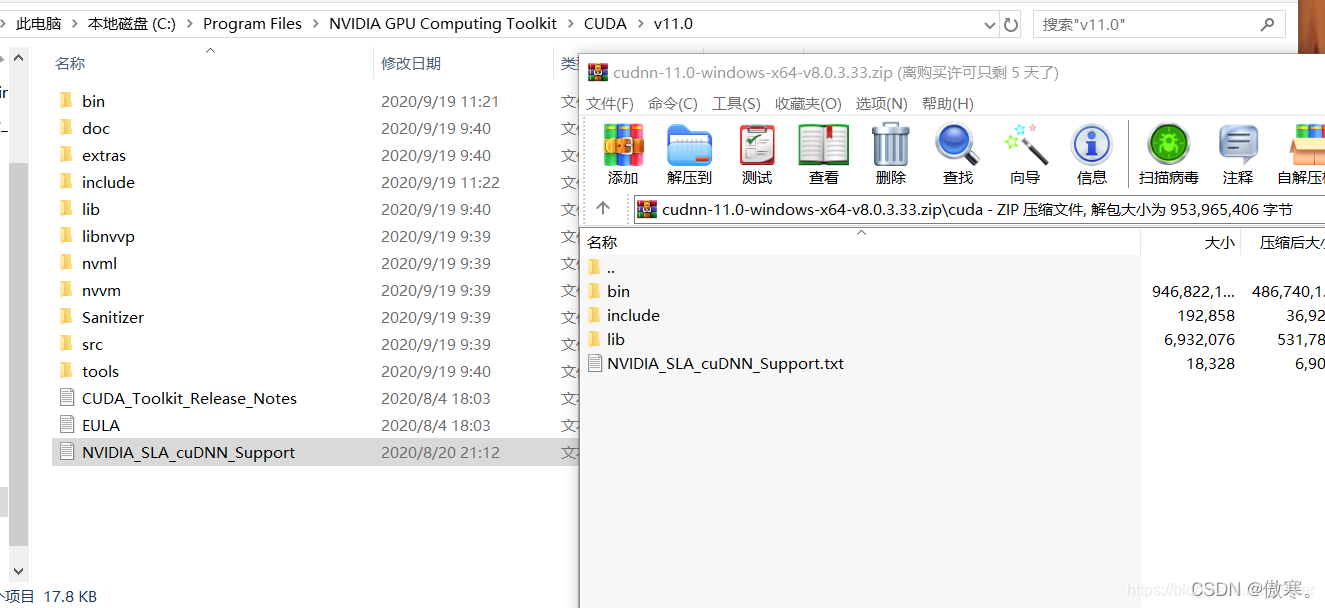
Task: Expand the breadcrumb chevron after Program Files
Action: pyautogui.click(x=315, y=24)
